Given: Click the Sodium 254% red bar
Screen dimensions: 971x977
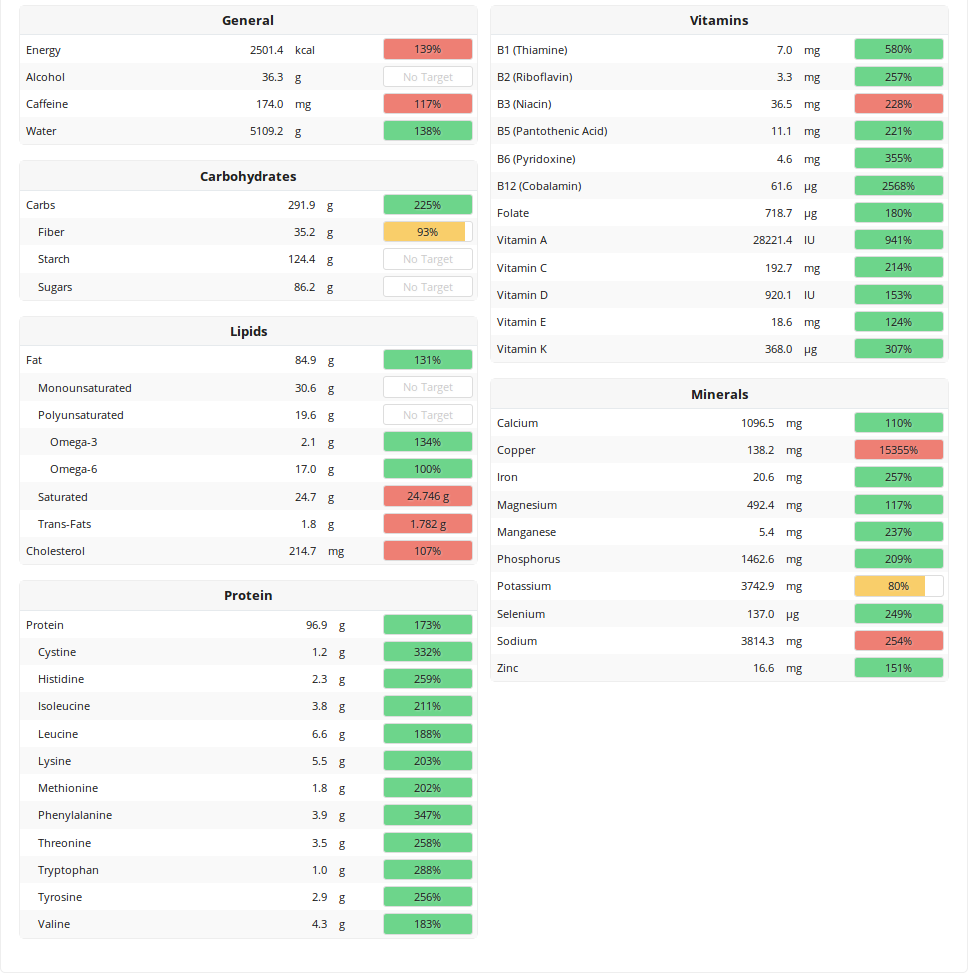Looking at the screenshot, I should pos(898,641).
